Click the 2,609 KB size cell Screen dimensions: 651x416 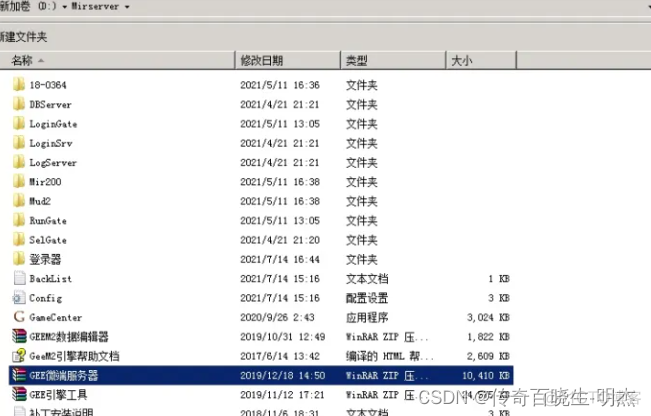tap(488, 356)
